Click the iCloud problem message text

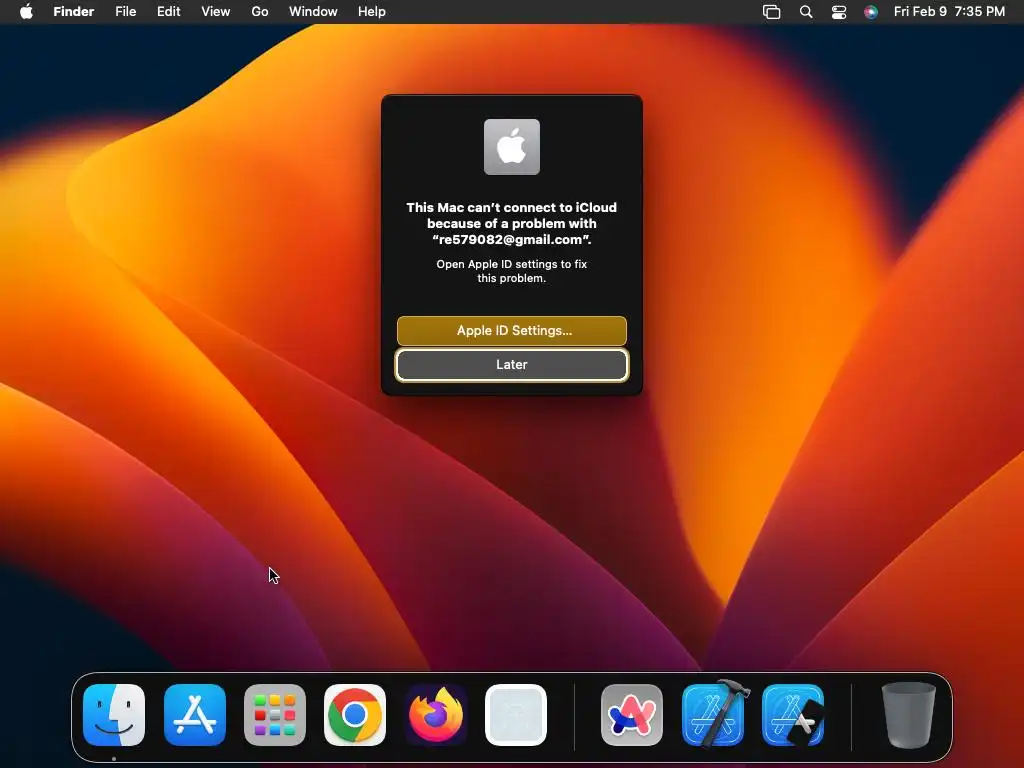(x=511, y=223)
